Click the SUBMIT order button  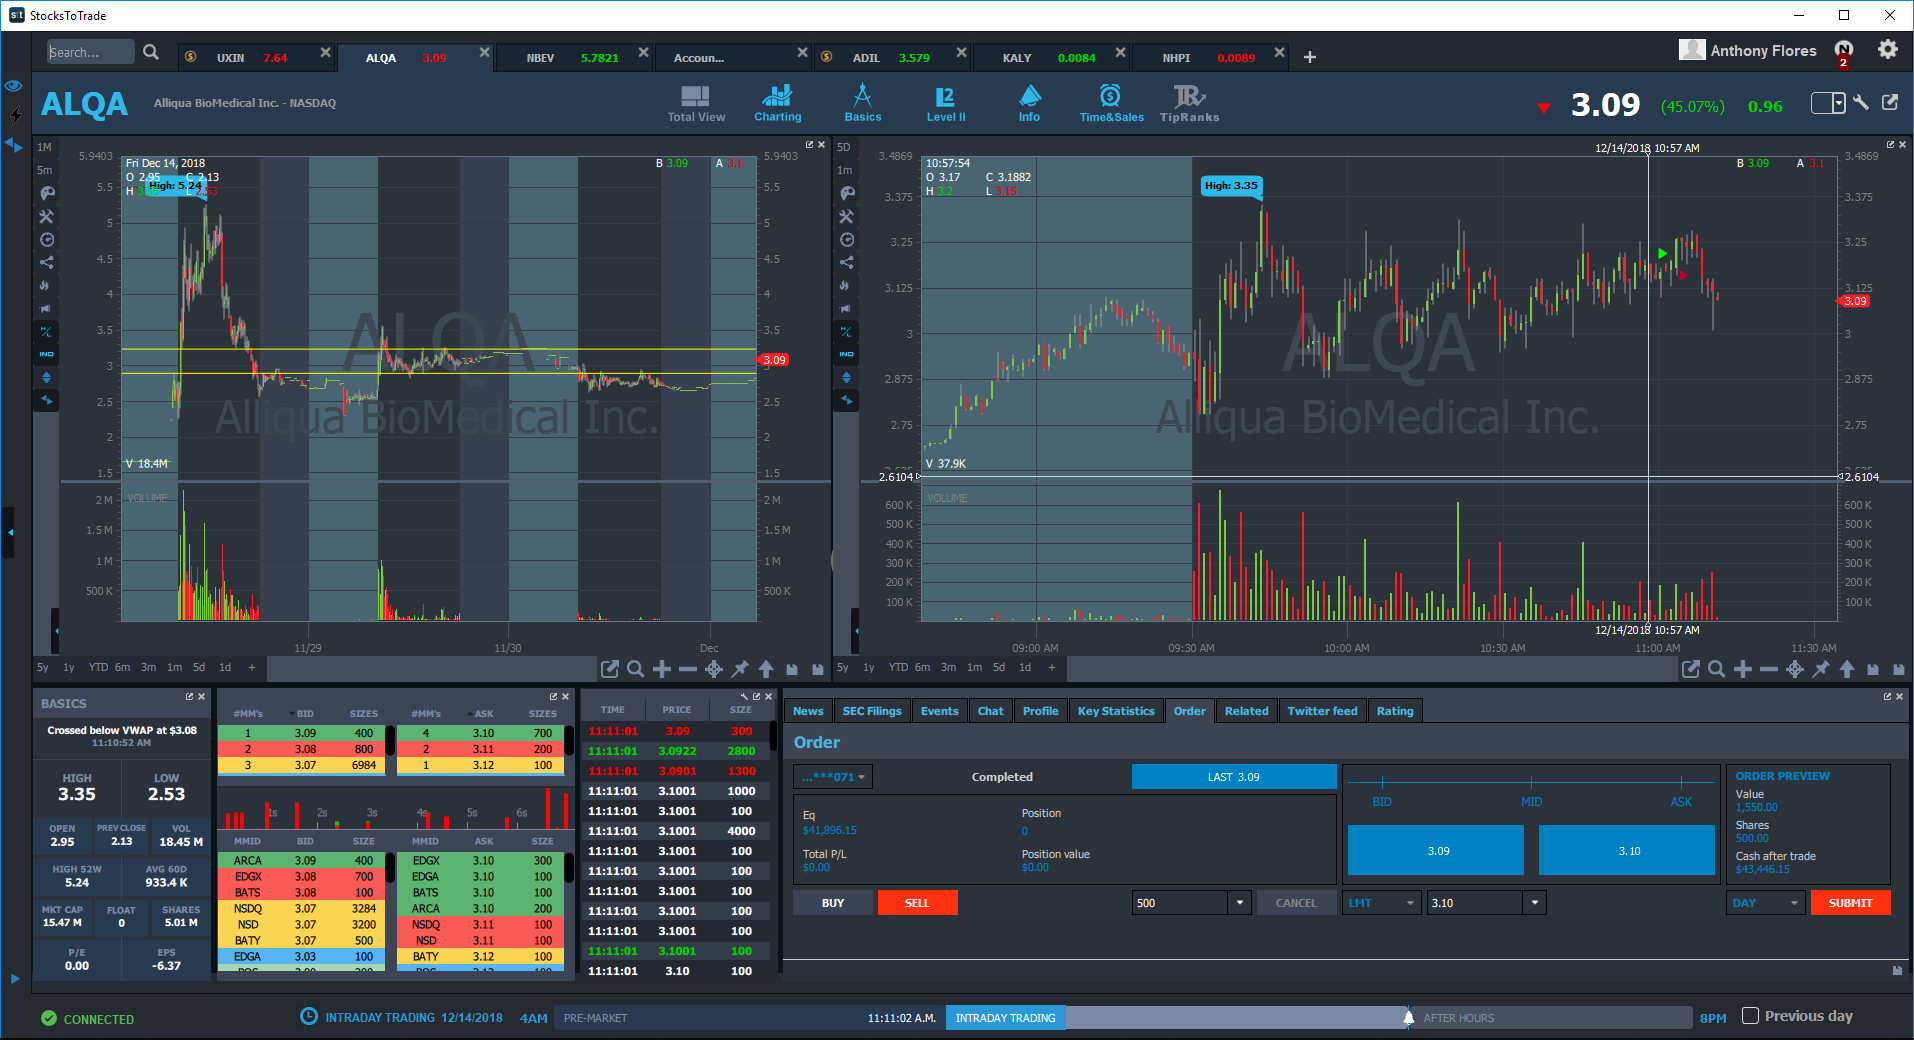point(1850,903)
